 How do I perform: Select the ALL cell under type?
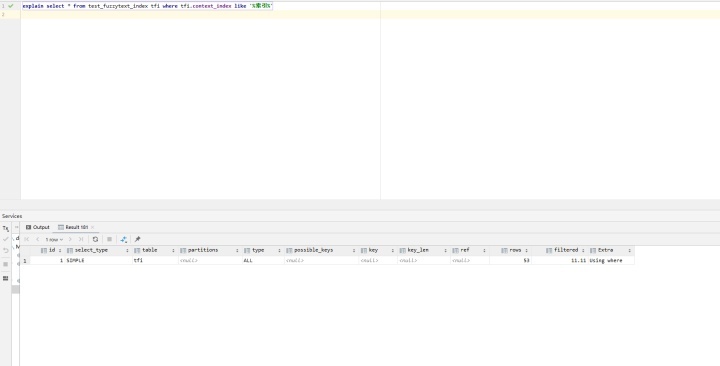tap(263, 260)
